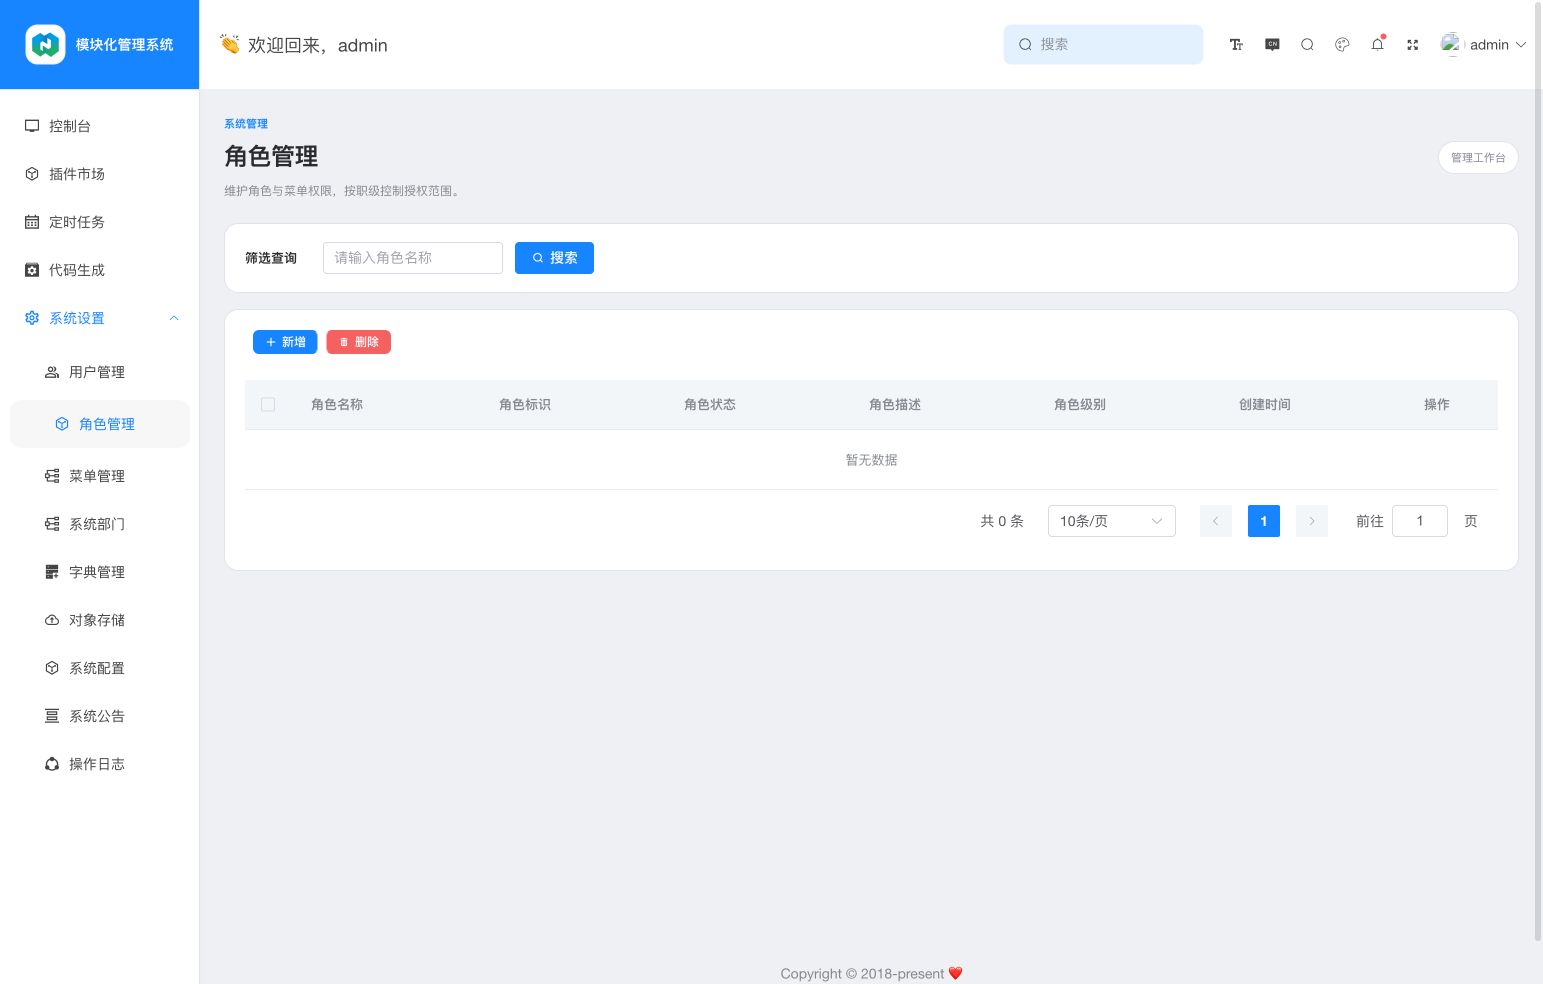The image size is (1543, 984).
Task: Click the 字典管理 icon
Action: click(x=52, y=572)
